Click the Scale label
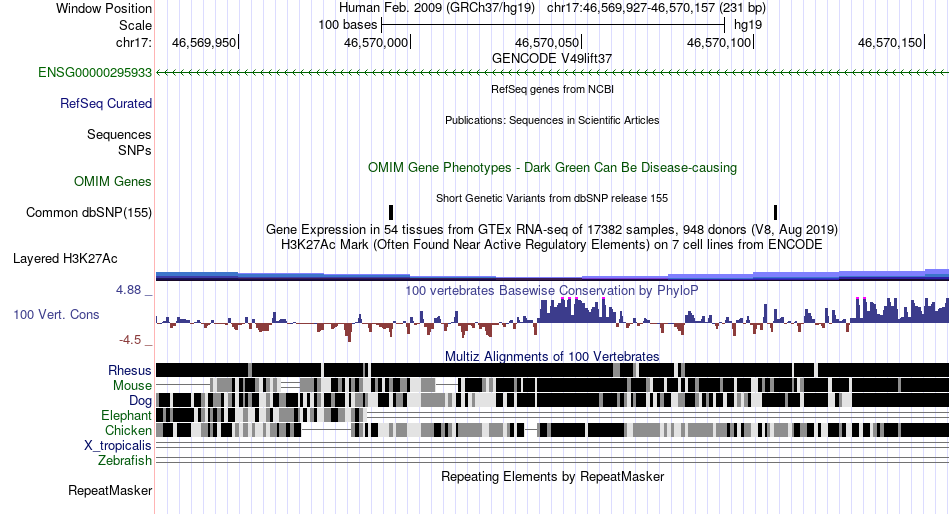 pyautogui.click(x=135, y=25)
